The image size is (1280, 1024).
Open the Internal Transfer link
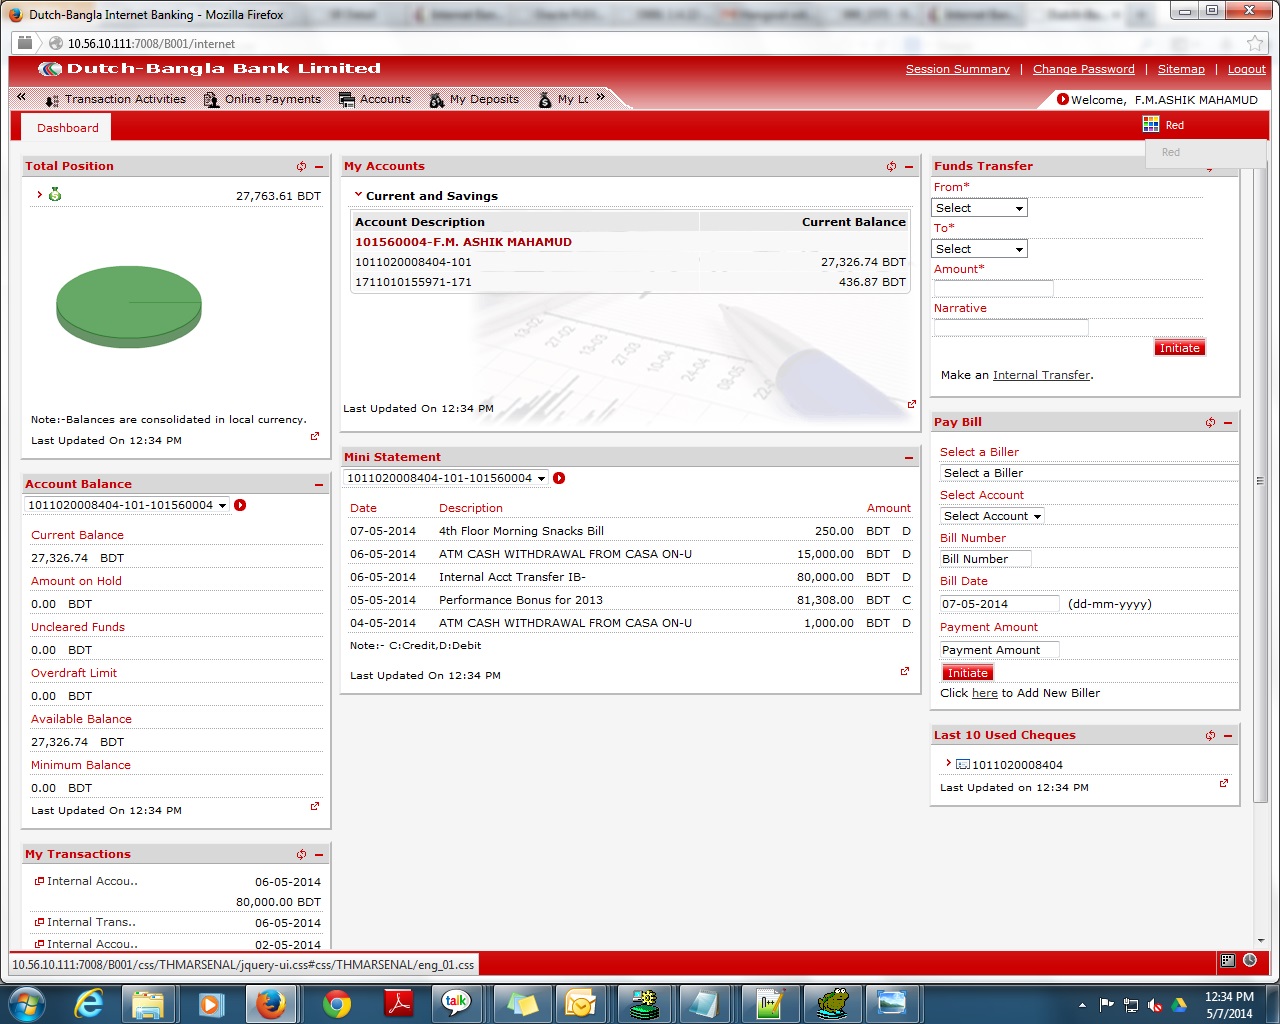coord(1041,375)
